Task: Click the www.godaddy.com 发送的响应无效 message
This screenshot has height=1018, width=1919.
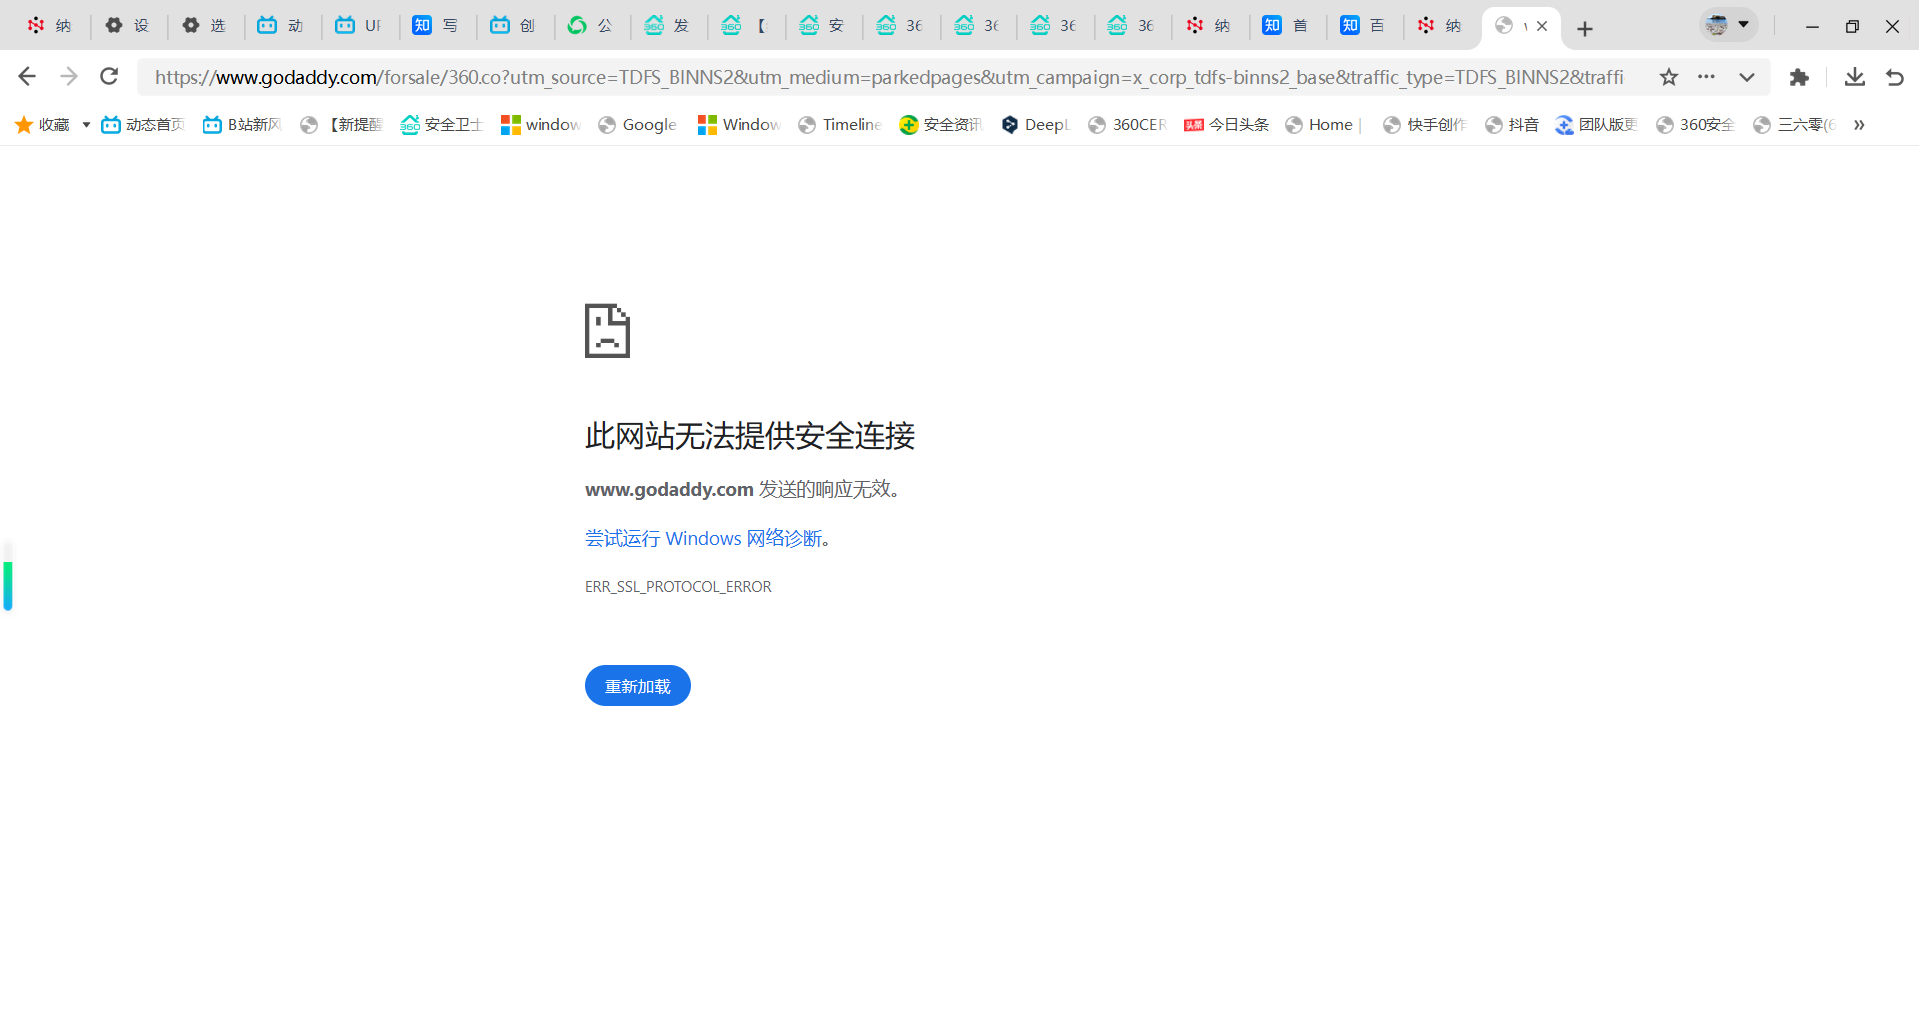Action: click(742, 489)
